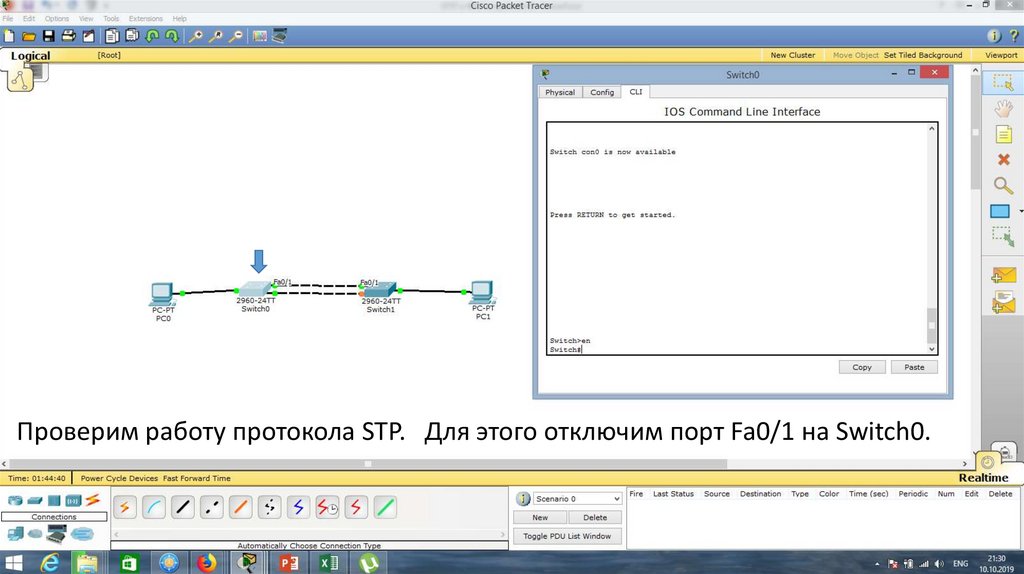The width and height of the screenshot is (1024, 574).
Task: Click the Add Complex PDU envelope
Action: (x=1004, y=302)
